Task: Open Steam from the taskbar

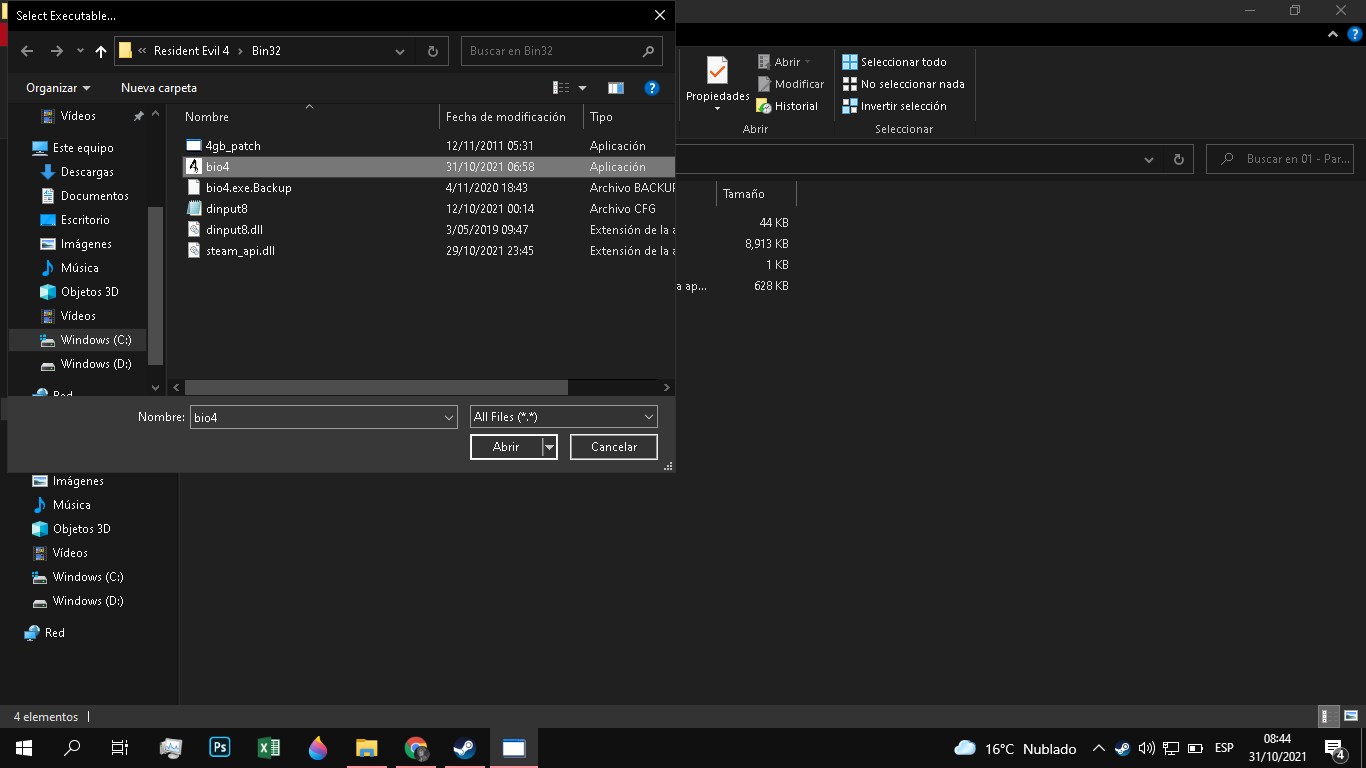Action: click(465, 748)
